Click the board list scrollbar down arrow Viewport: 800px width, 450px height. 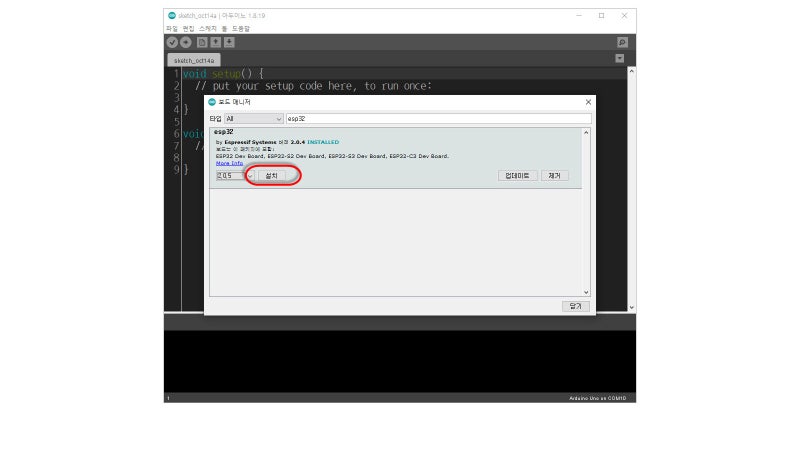(586, 292)
